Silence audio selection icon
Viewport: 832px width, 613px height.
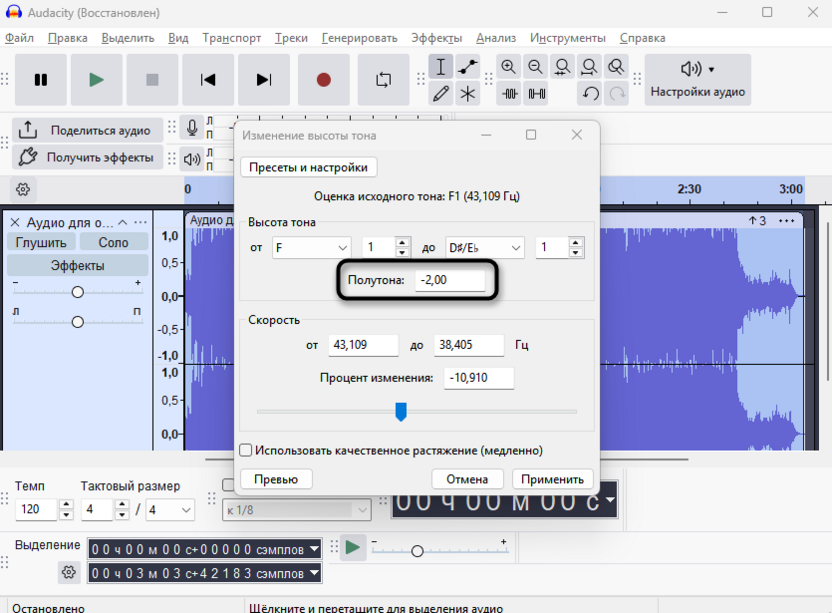point(536,94)
